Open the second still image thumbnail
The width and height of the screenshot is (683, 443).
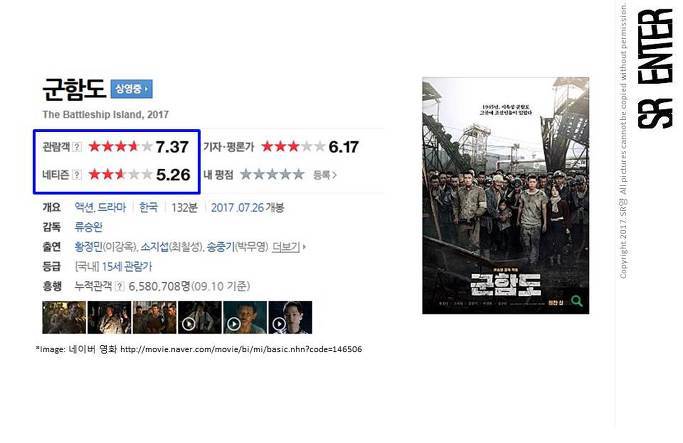pyautogui.click(x=109, y=318)
